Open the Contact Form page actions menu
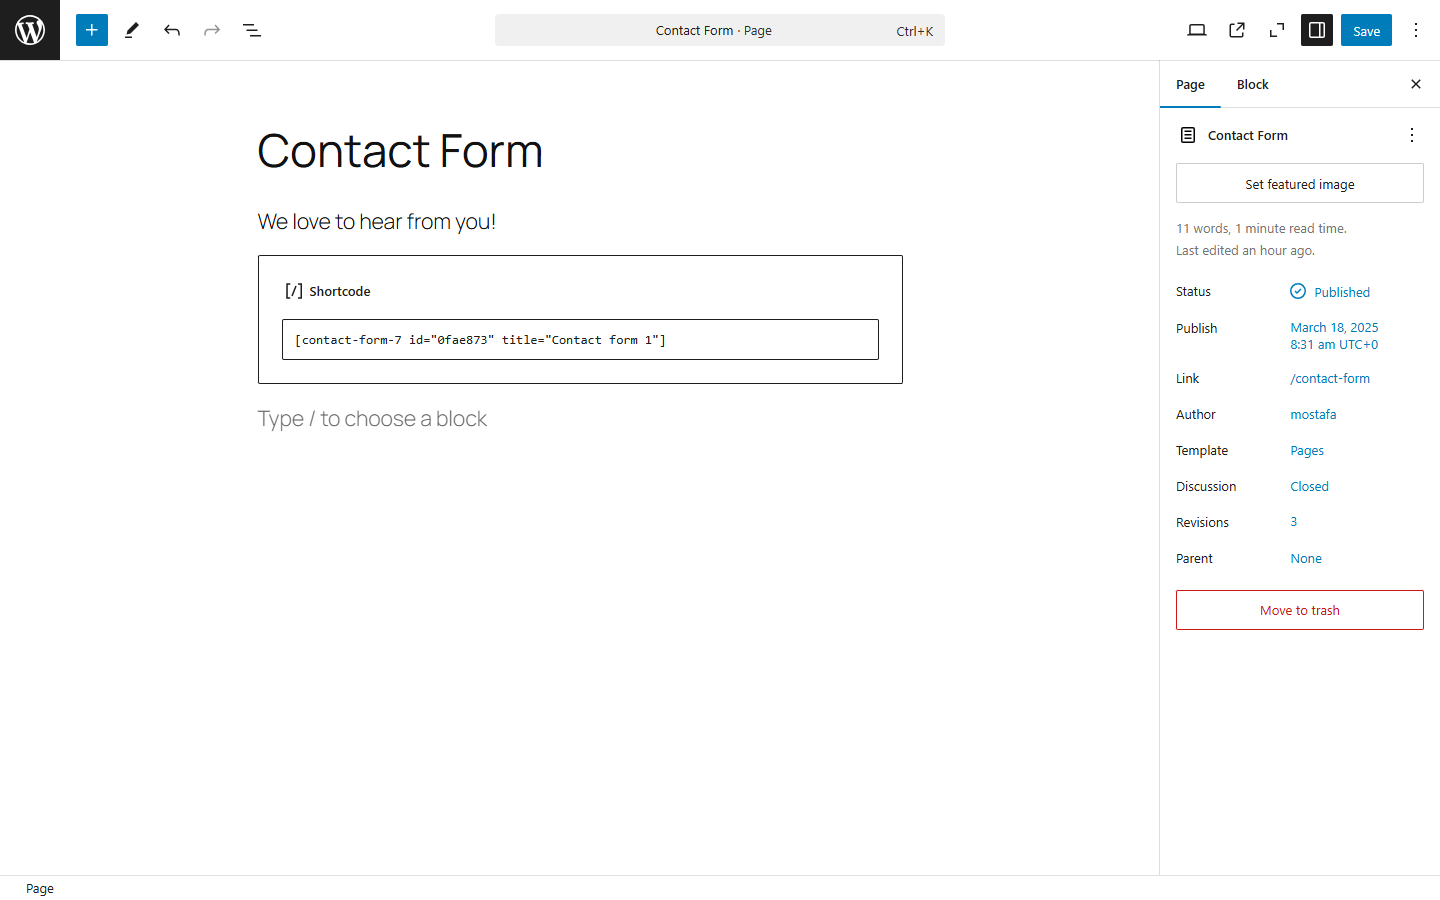This screenshot has height=900, width=1440. [x=1411, y=135]
